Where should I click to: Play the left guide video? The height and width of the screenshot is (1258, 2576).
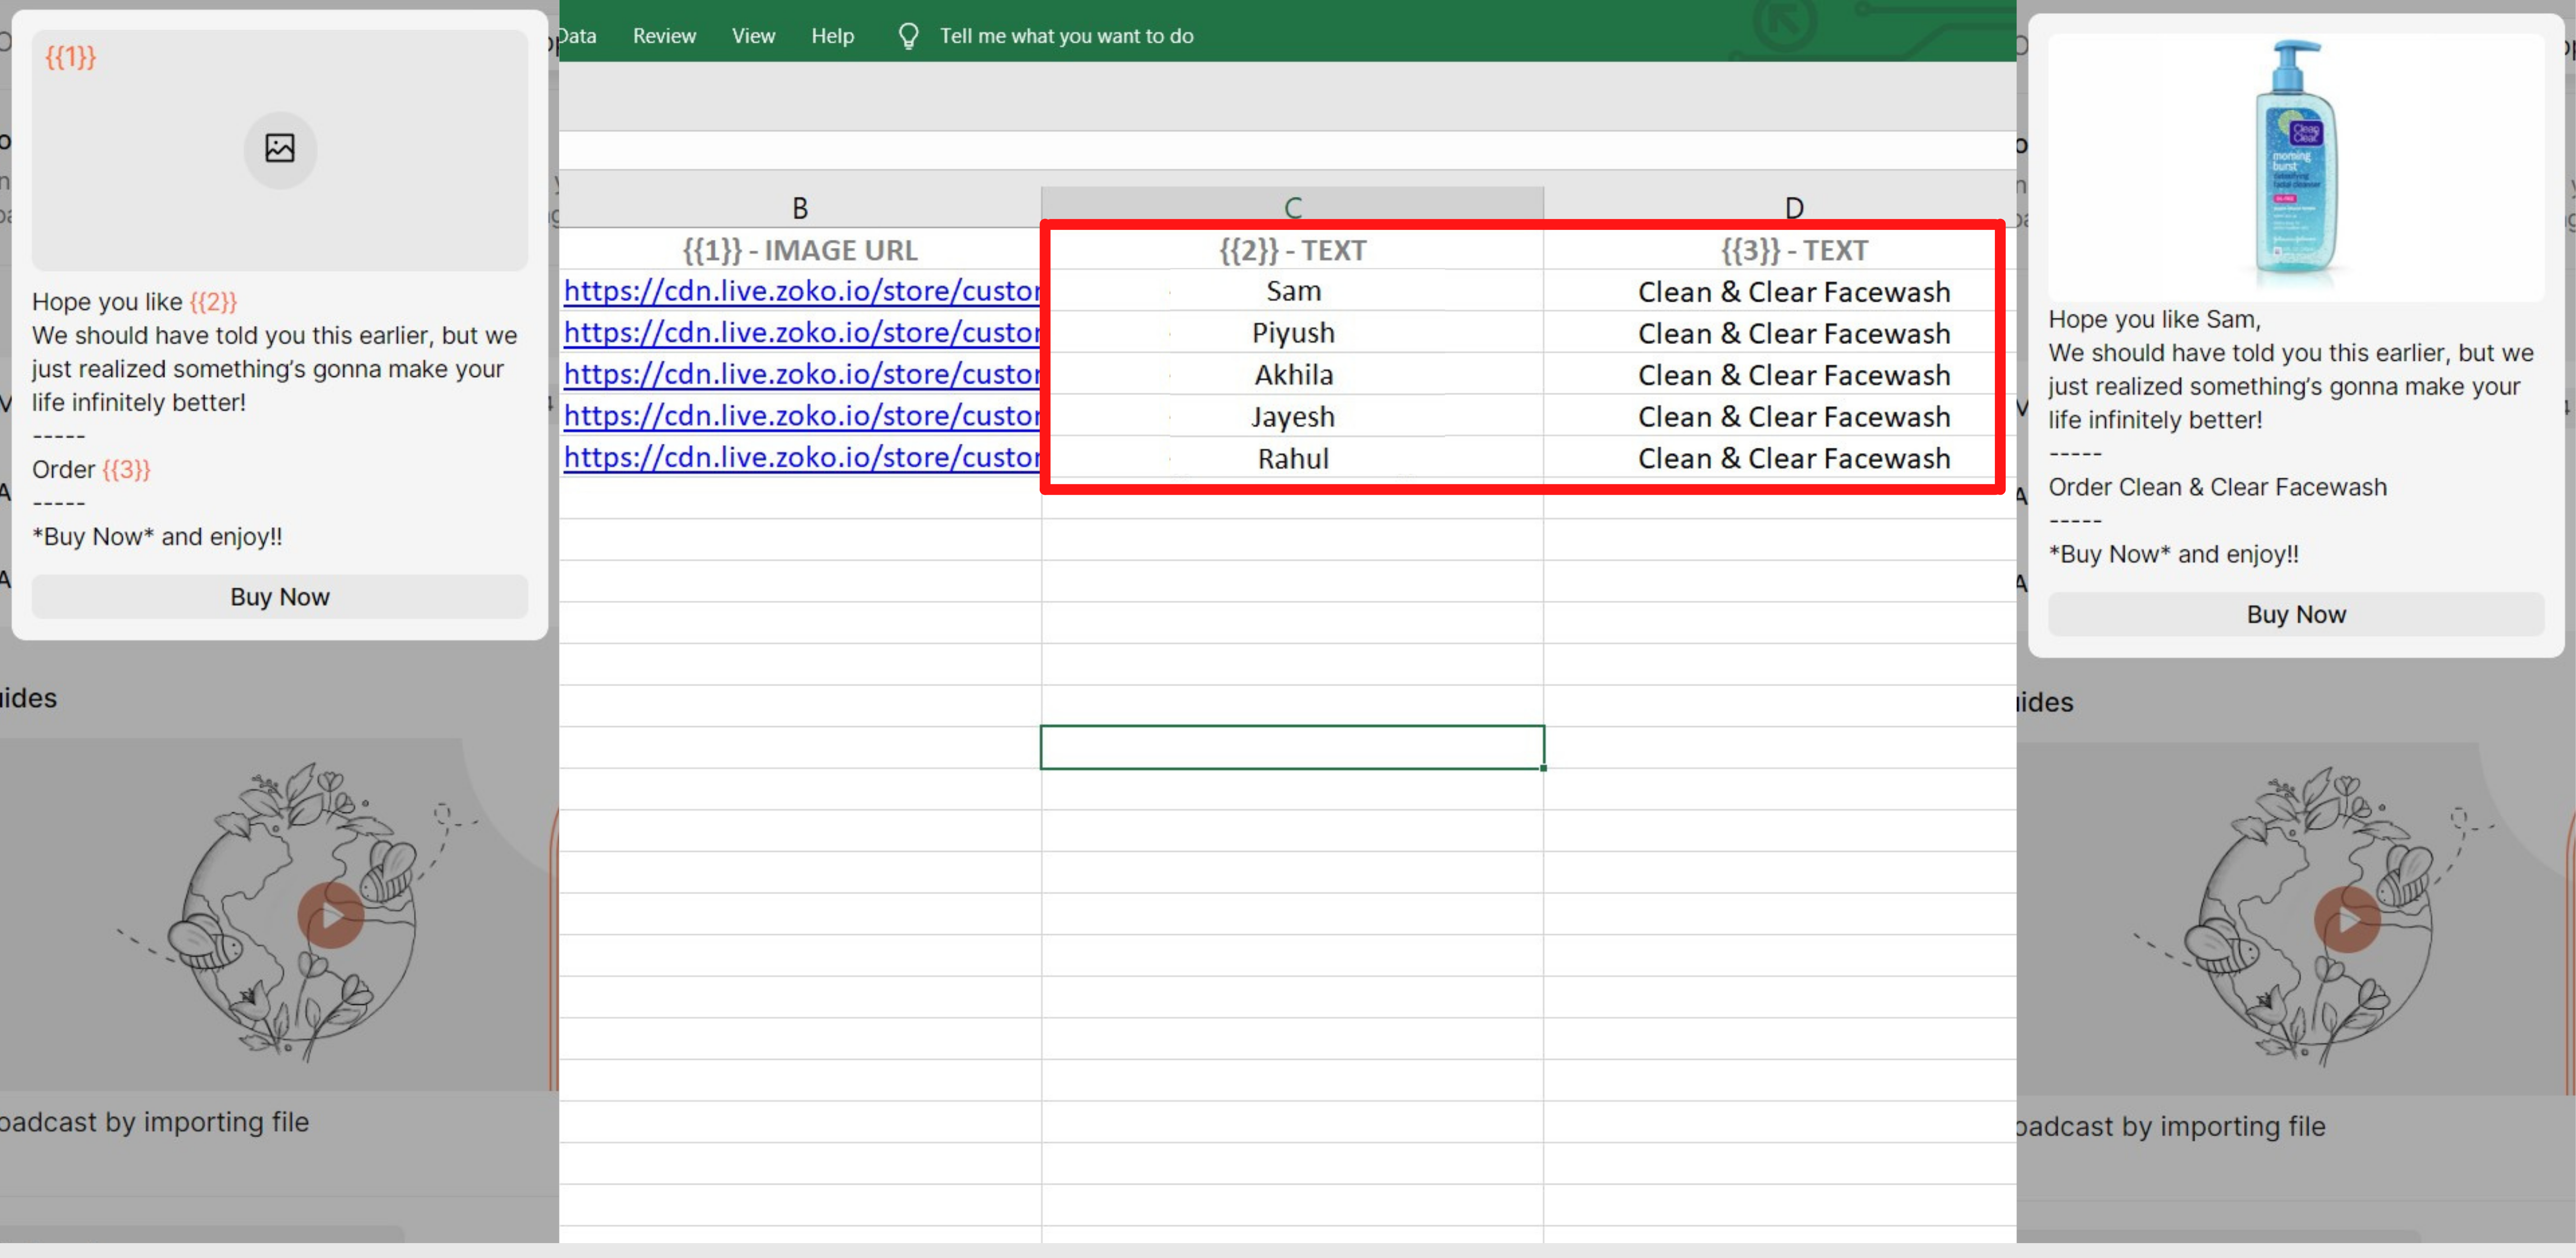[x=331, y=915]
